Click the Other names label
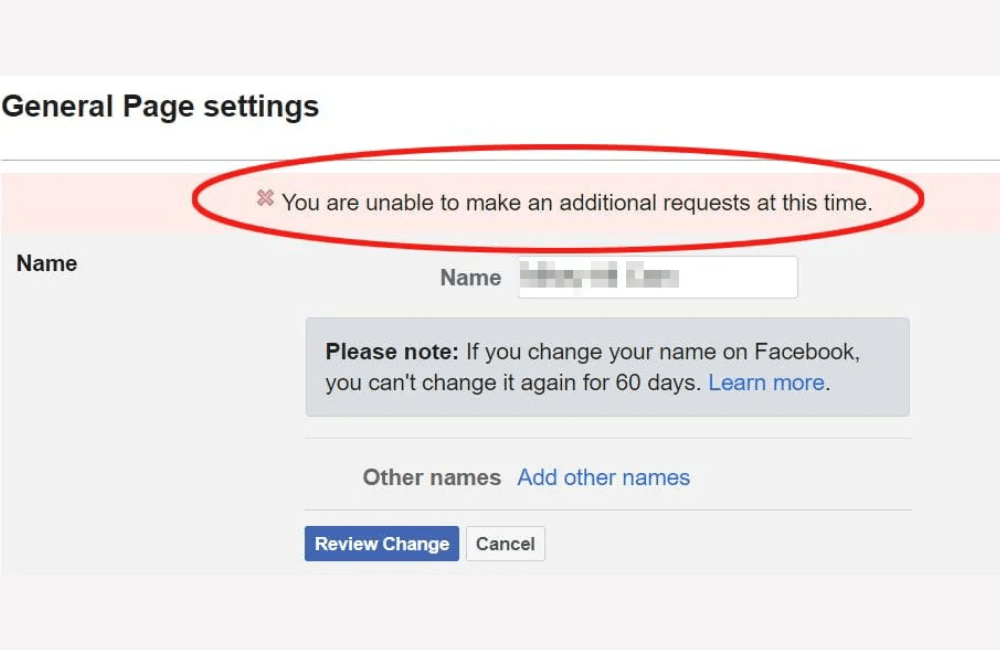 tap(431, 478)
